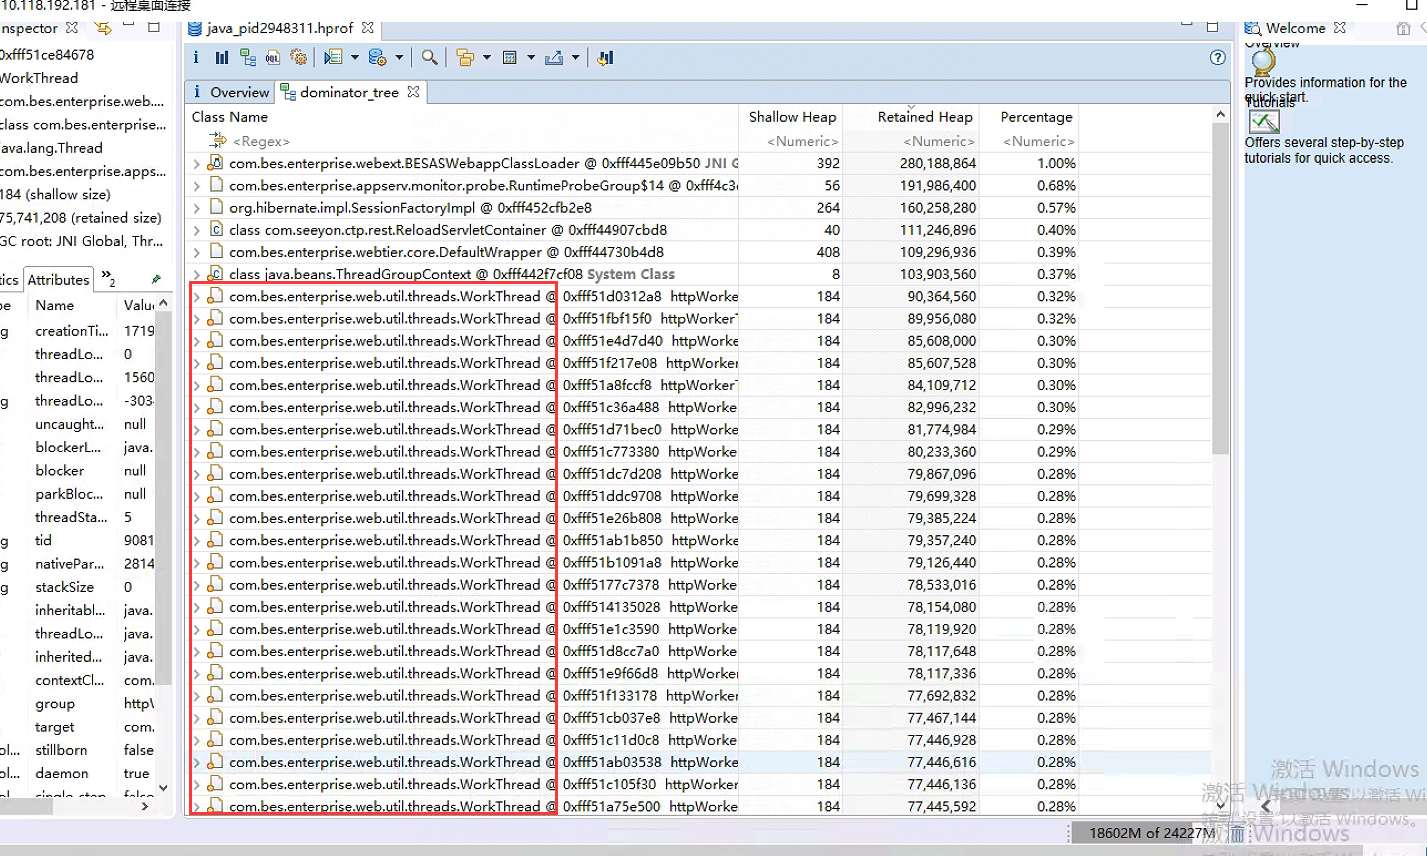The height and width of the screenshot is (856, 1427).
Task: Sort by the Retained Heap column header
Action: coord(924,117)
